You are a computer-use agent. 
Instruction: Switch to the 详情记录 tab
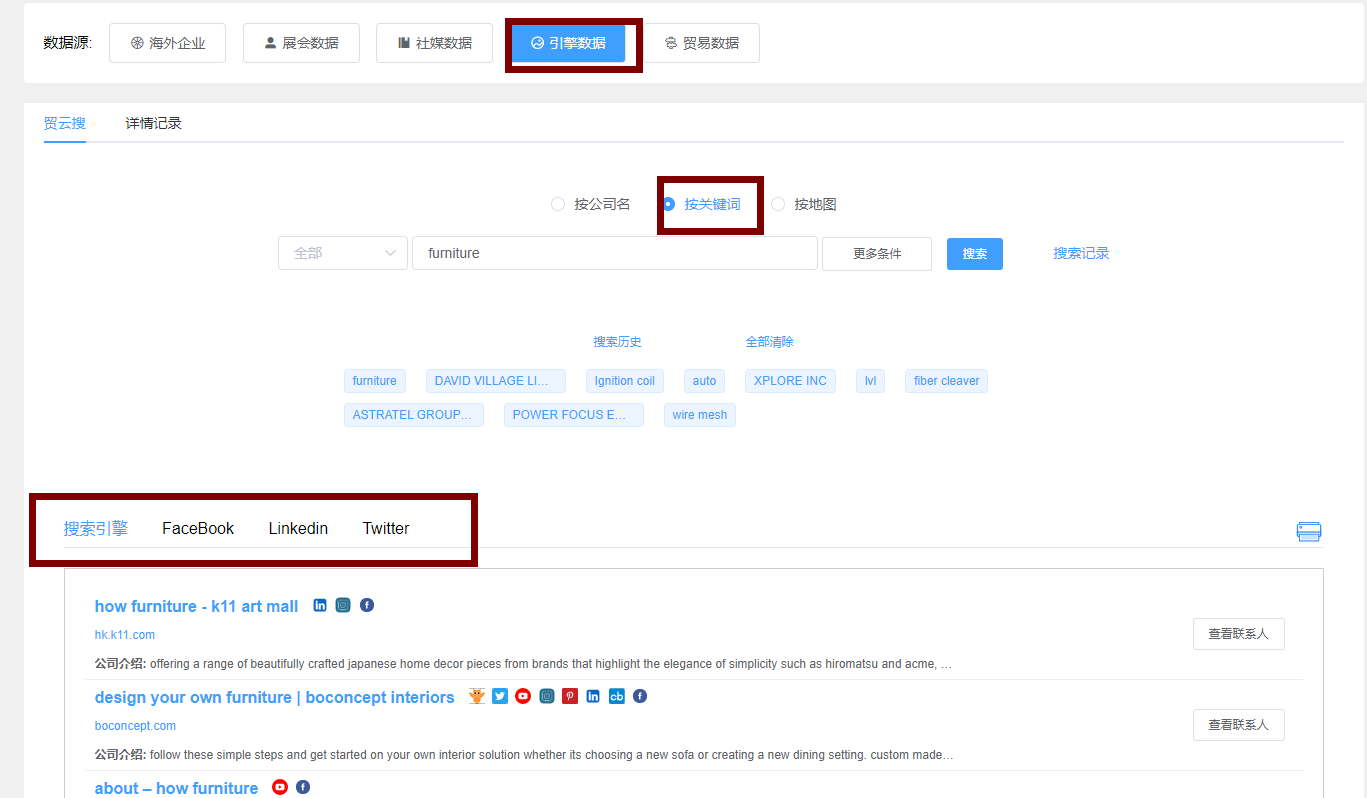[154, 123]
